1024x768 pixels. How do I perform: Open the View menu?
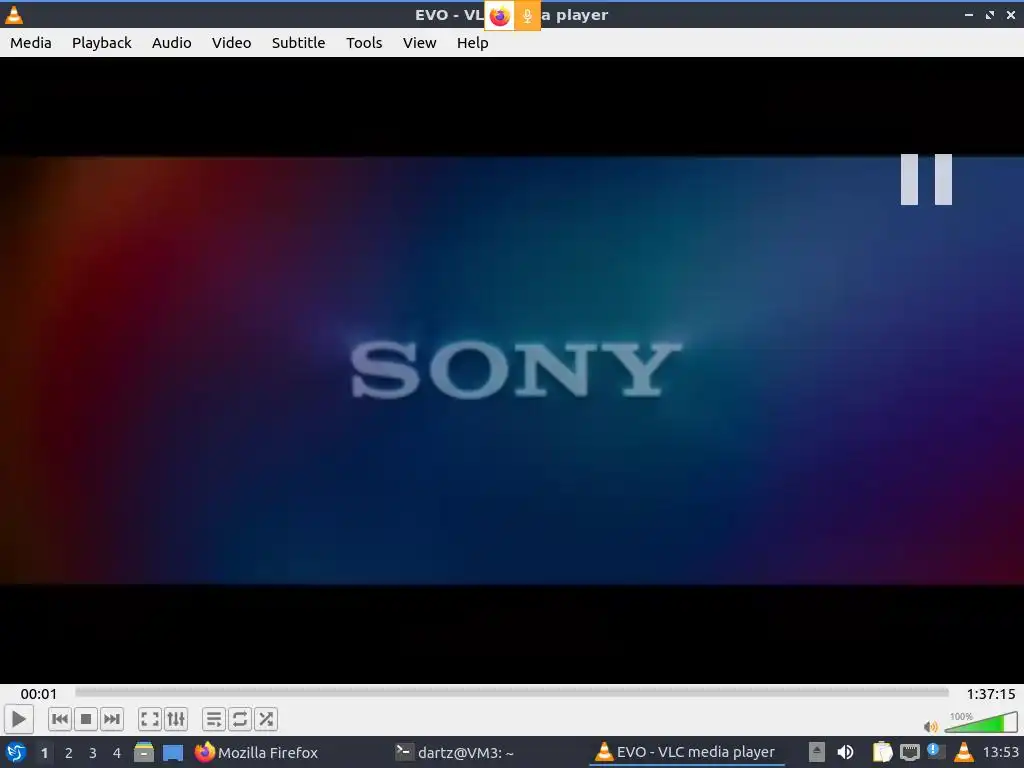coord(419,43)
